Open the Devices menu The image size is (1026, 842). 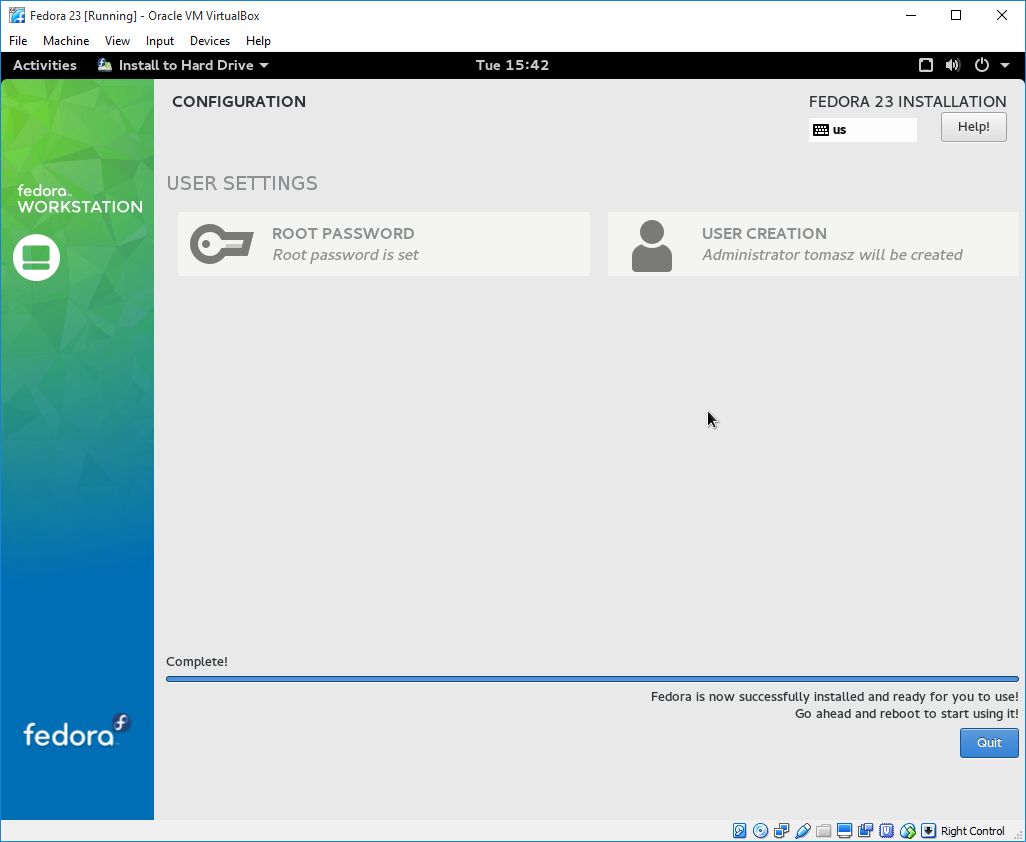tap(210, 41)
